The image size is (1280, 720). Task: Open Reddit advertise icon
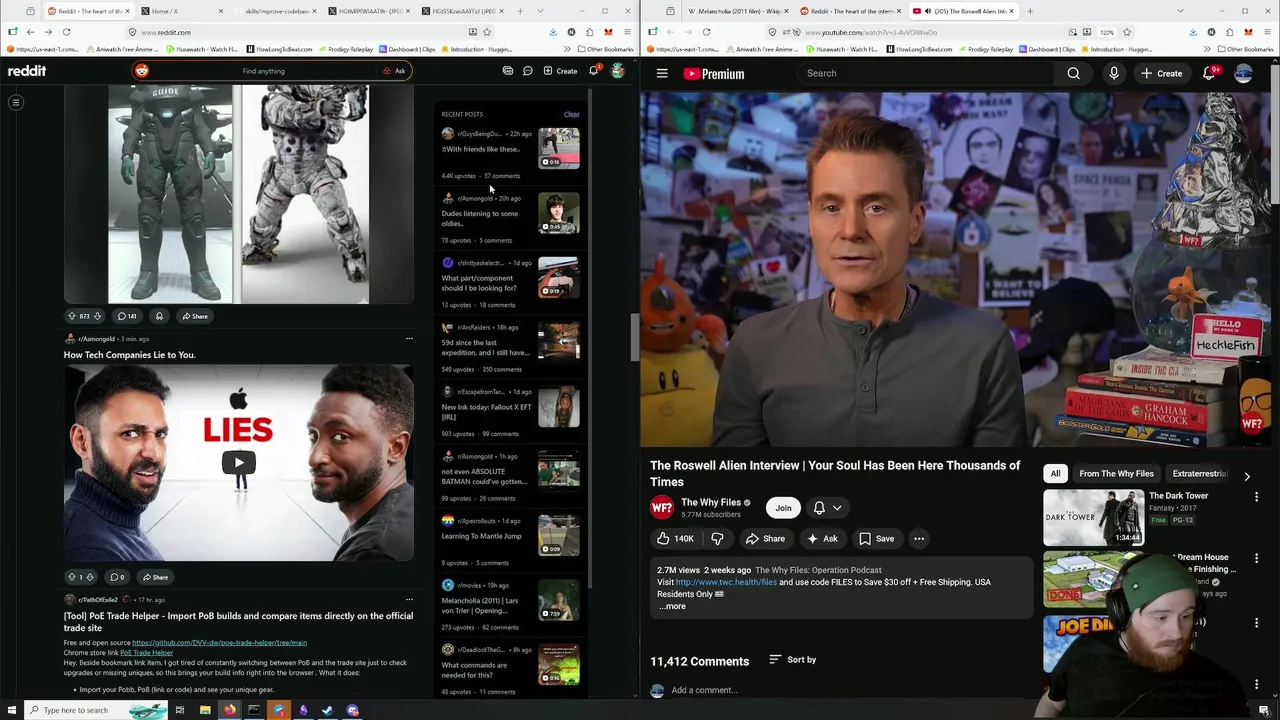coord(508,71)
